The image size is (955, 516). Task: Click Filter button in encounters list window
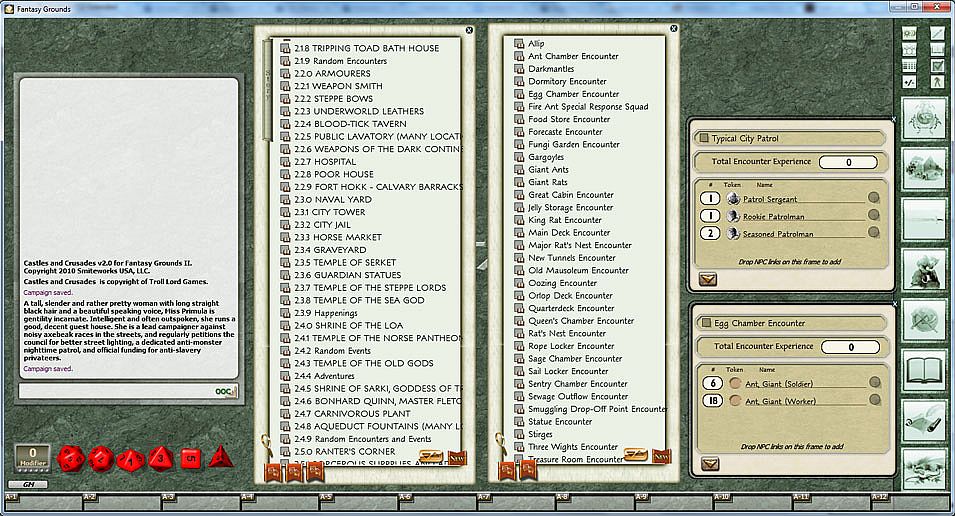(636, 455)
